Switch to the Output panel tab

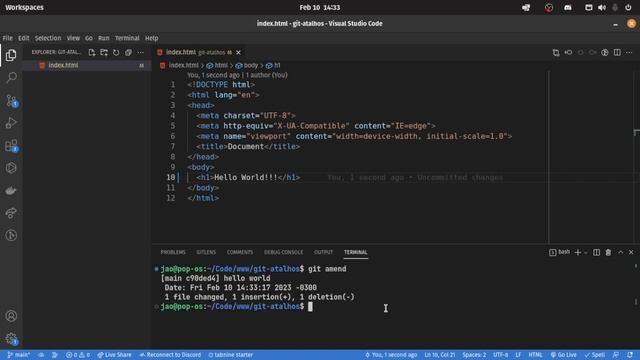point(323,252)
